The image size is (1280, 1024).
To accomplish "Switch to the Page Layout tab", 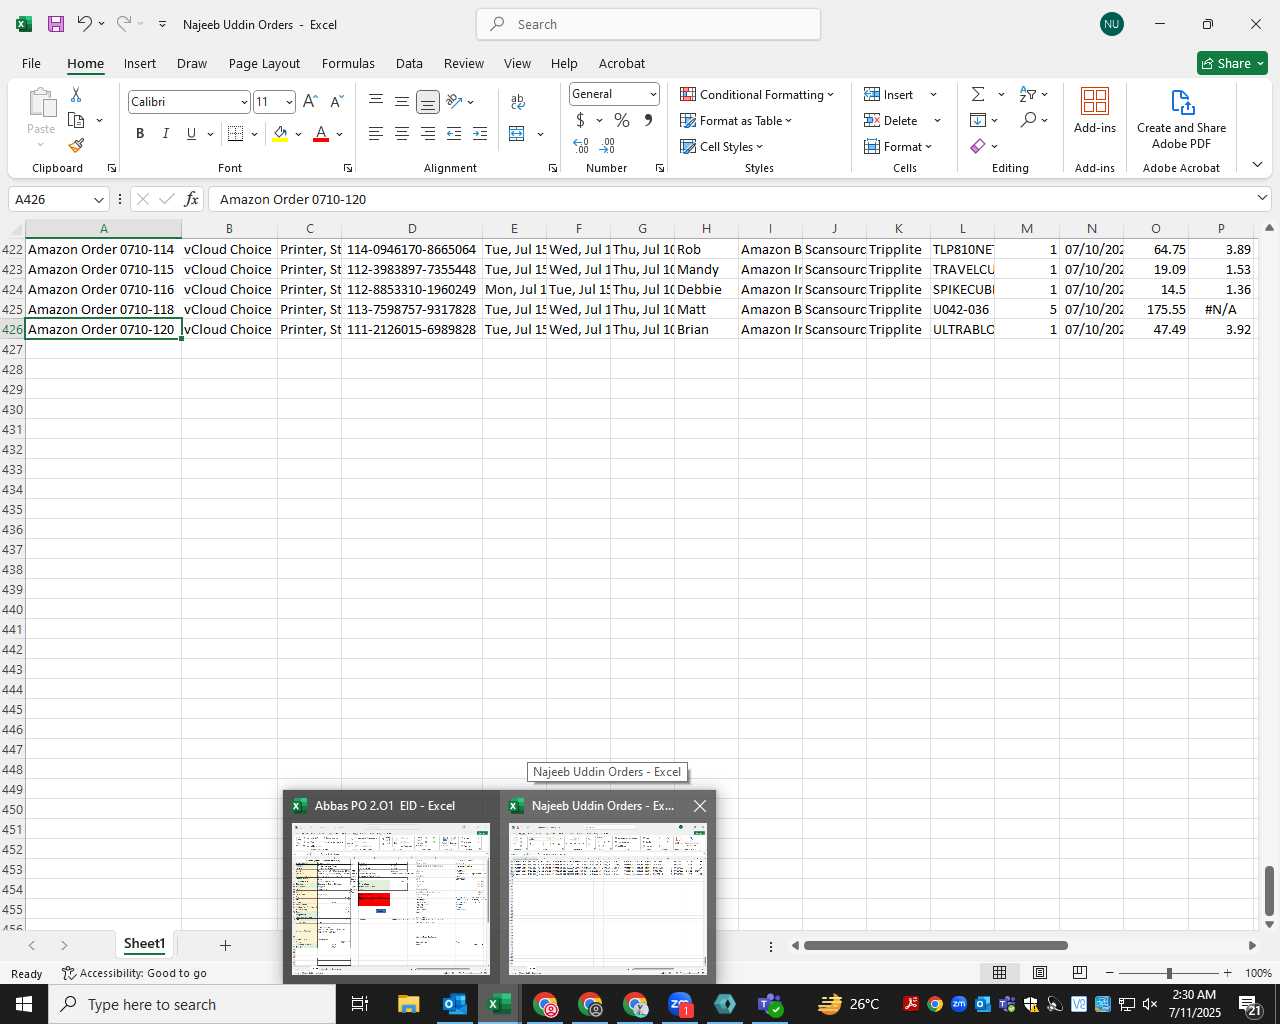I will tap(264, 63).
